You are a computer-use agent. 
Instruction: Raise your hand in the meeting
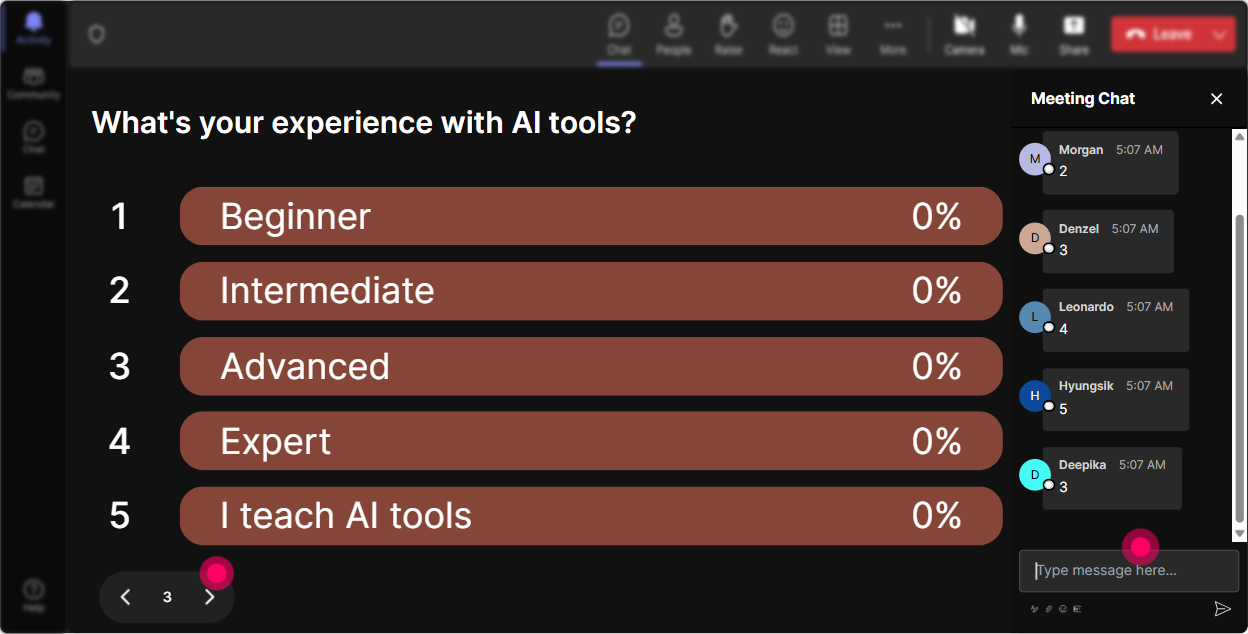pyautogui.click(x=728, y=34)
